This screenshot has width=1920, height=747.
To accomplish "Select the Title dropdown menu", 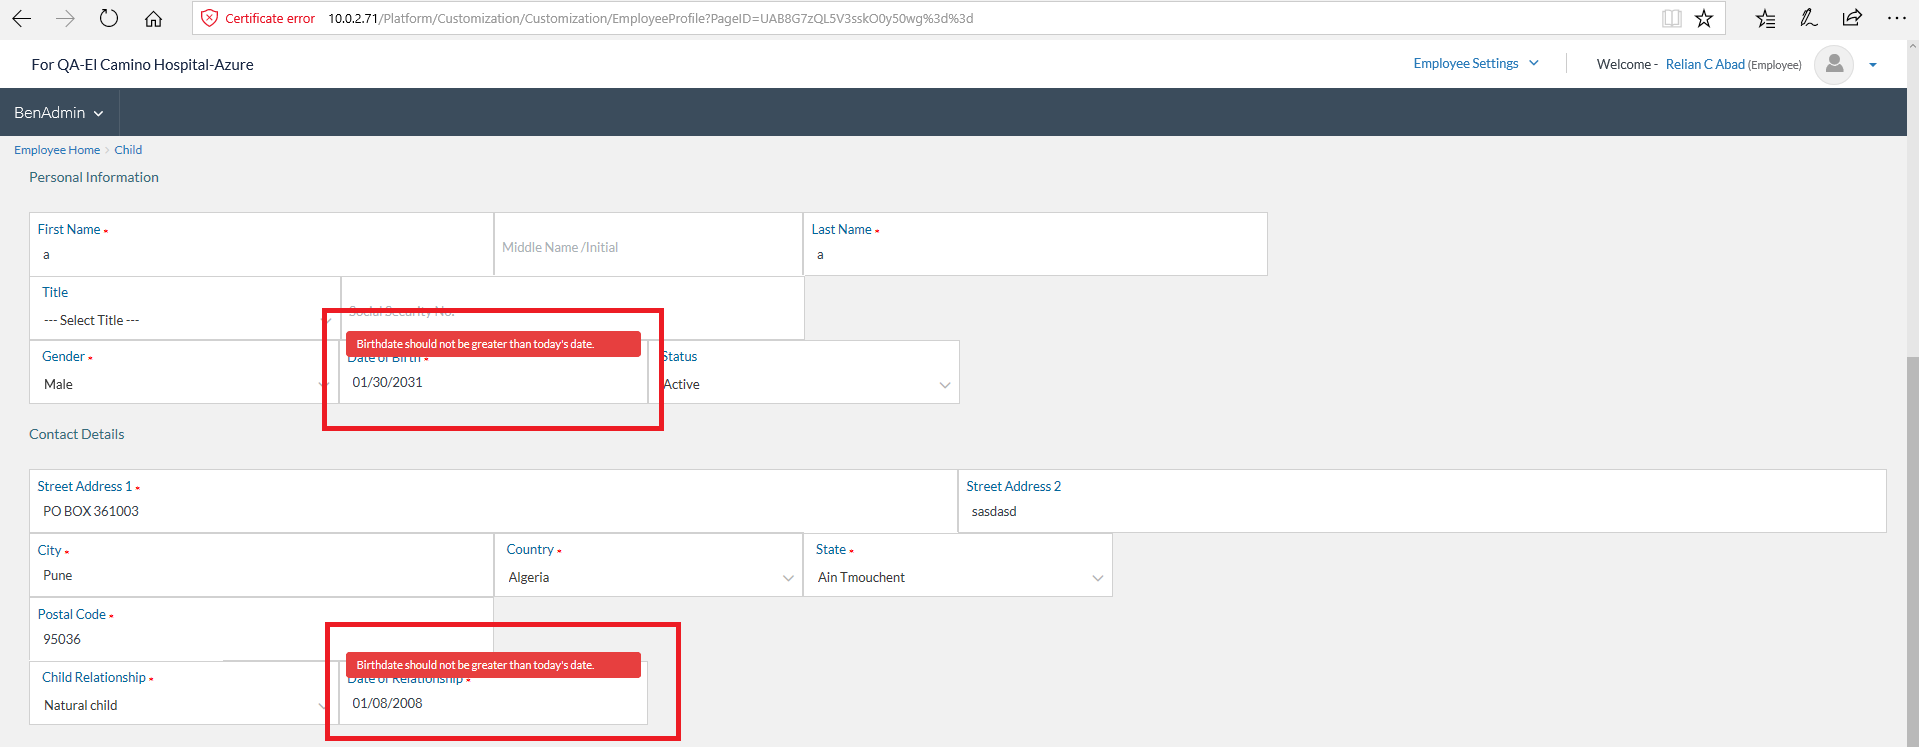I will coord(184,320).
